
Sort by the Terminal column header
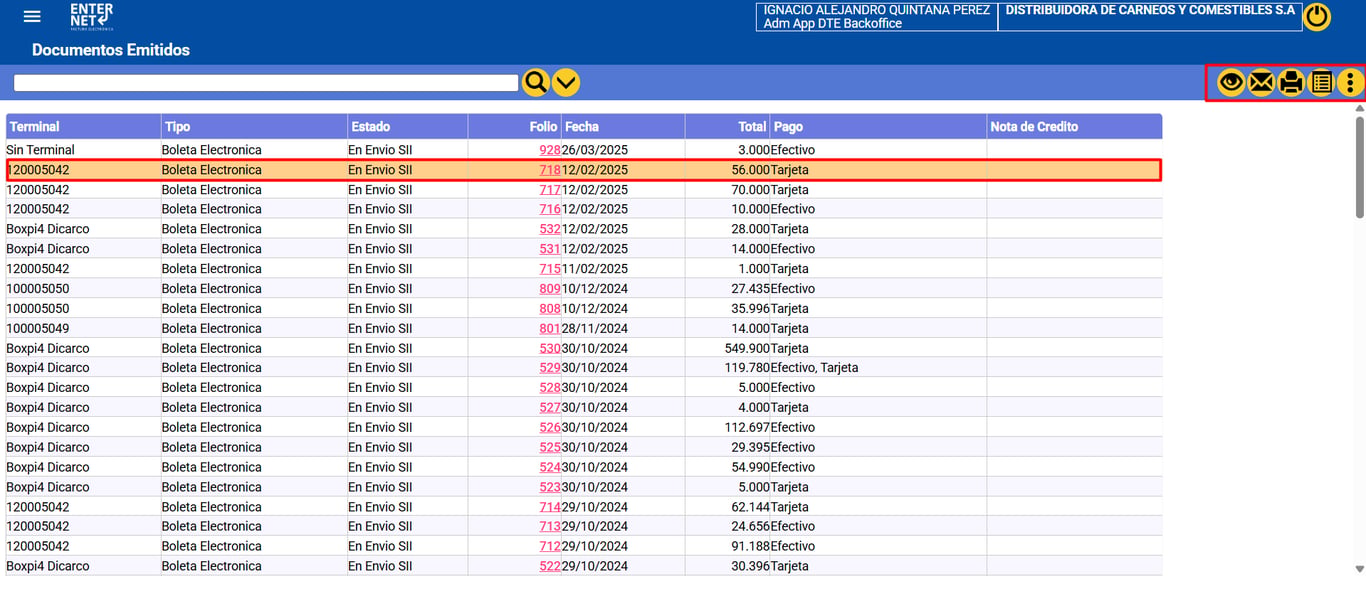(x=84, y=126)
